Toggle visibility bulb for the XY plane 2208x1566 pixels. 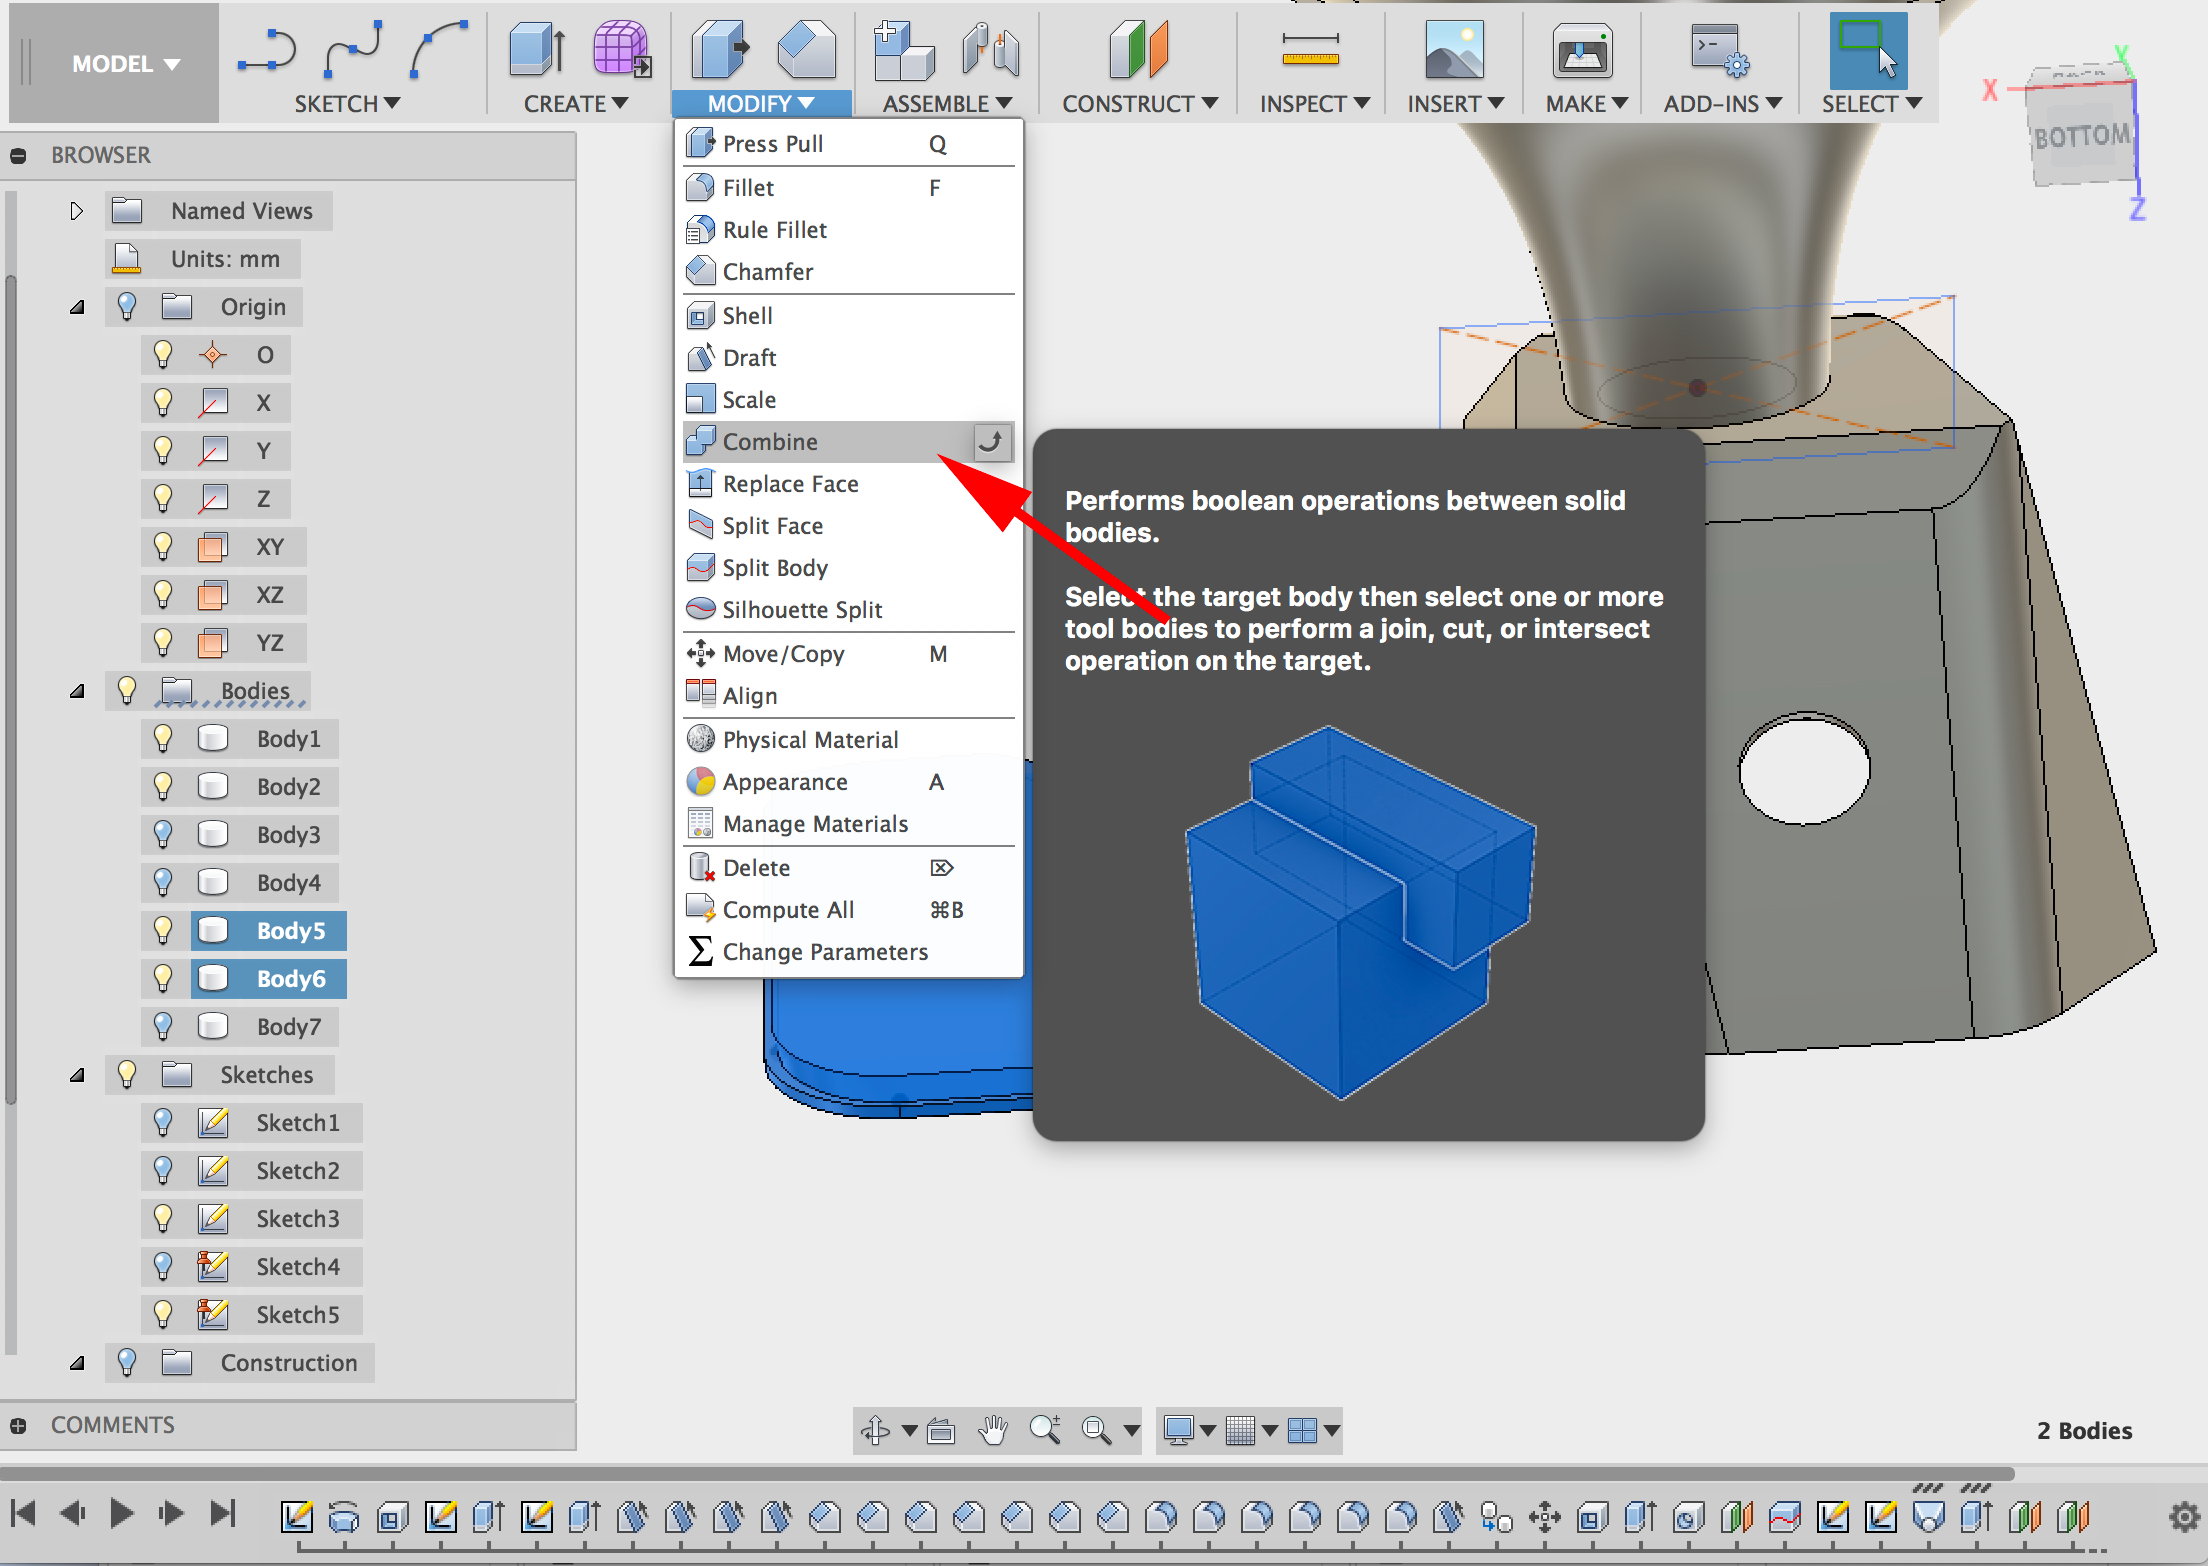click(x=163, y=547)
